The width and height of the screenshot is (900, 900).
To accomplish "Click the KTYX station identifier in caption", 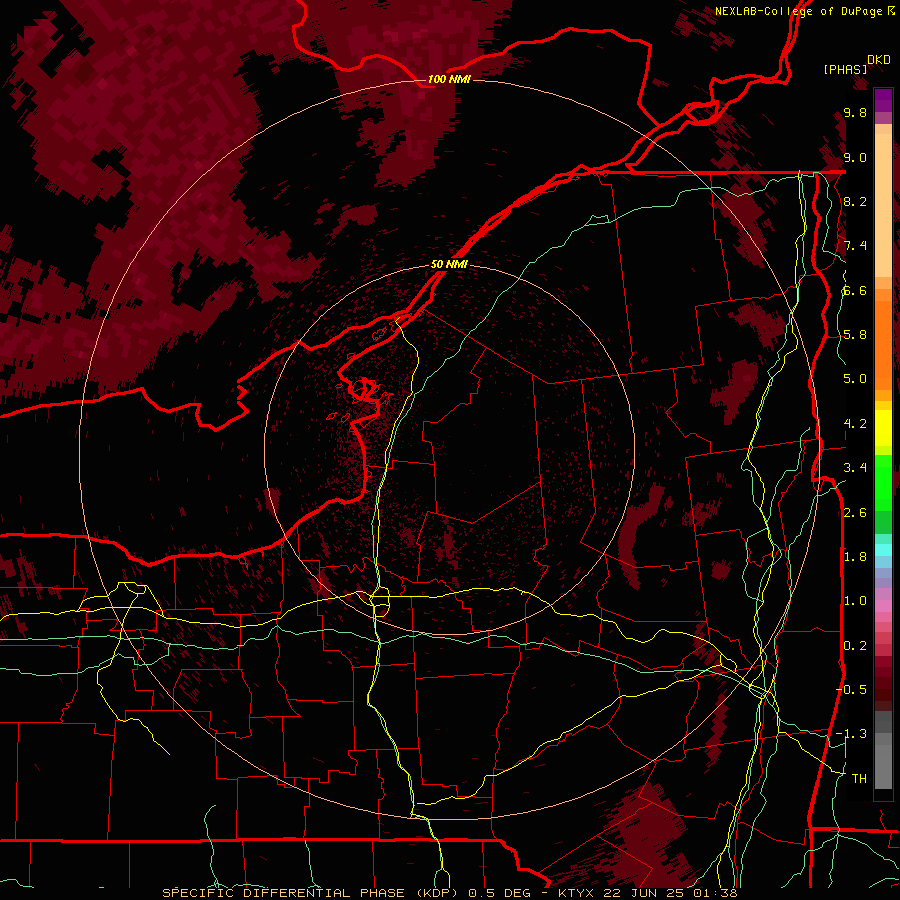I will pos(578,893).
